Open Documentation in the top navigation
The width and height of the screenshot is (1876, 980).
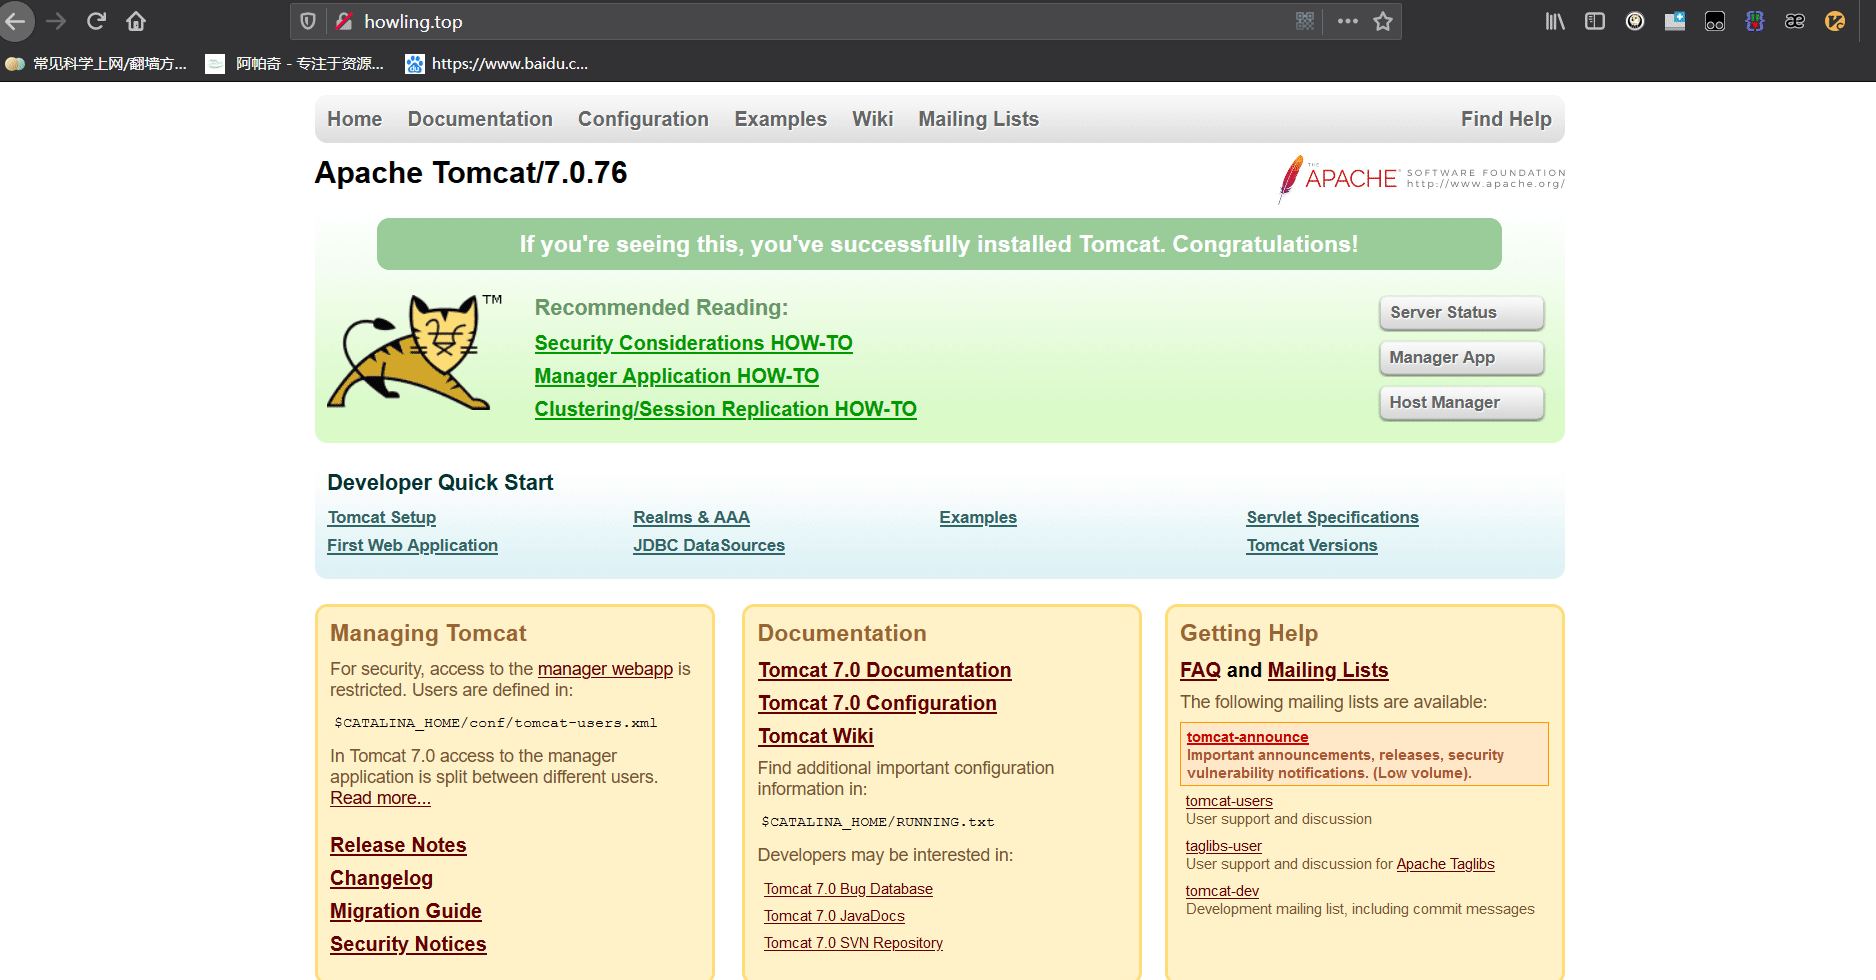tap(480, 119)
